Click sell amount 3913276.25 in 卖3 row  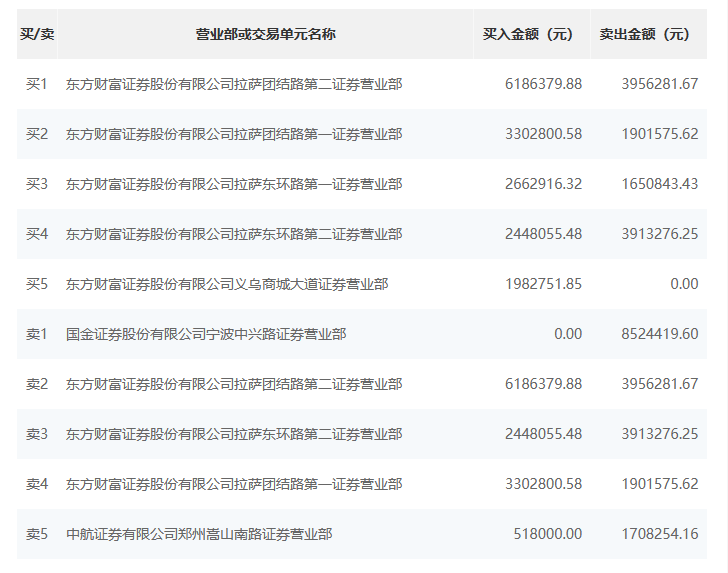(x=660, y=434)
